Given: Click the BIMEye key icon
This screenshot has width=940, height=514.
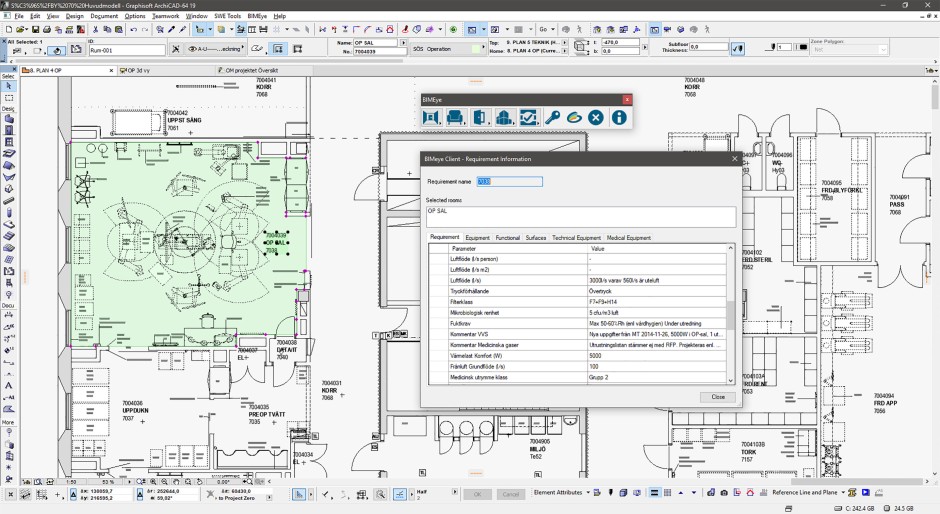Looking at the screenshot, I should [x=551, y=118].
